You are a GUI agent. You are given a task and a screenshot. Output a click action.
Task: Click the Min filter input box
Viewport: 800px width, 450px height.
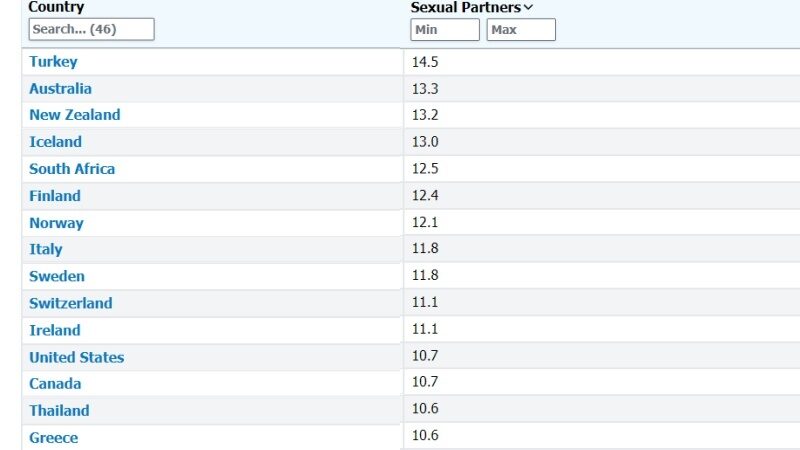tap(445, 30)
